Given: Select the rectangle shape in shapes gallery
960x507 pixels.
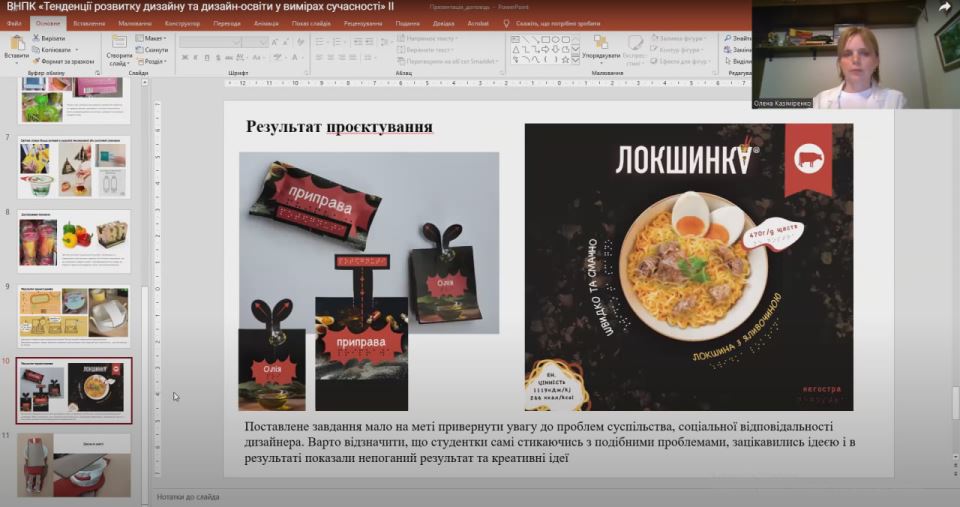Looking at the screenshot, I should pos(546,39).
